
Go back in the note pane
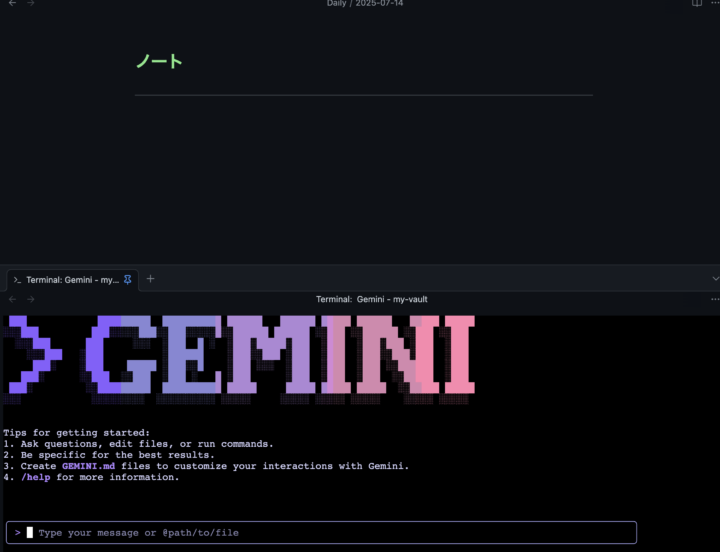pyautogui.click(x=12, y=3)
